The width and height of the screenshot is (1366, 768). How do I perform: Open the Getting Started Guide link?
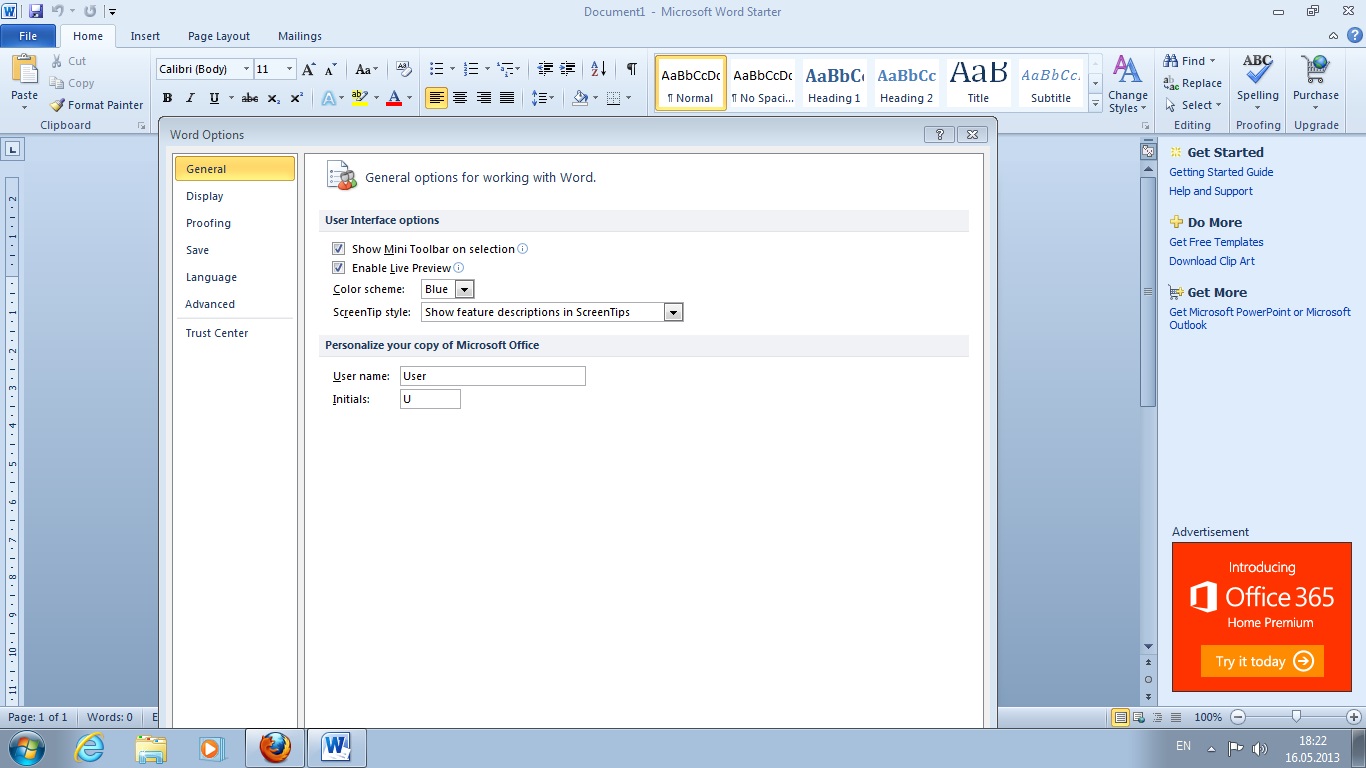1221,172
